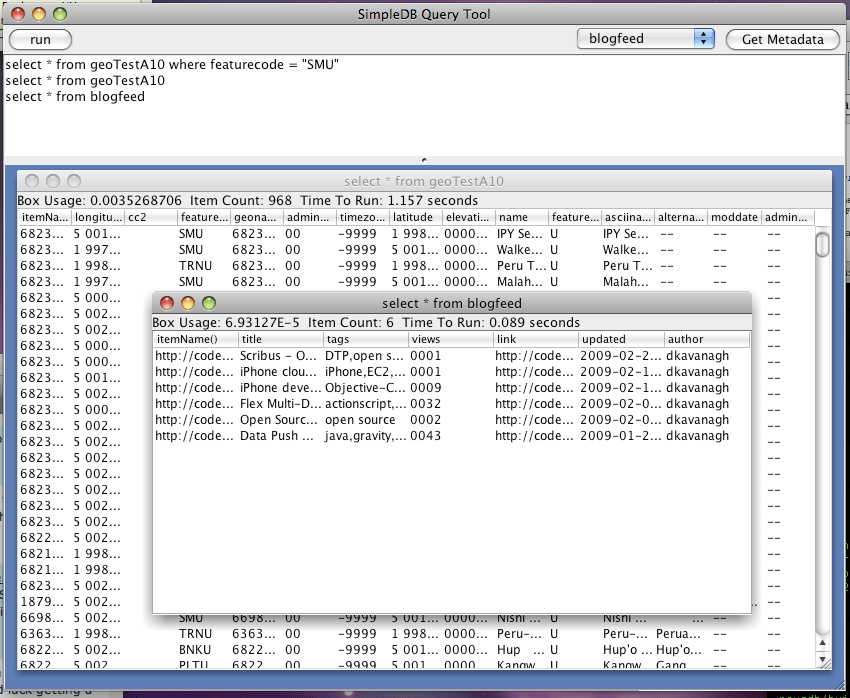
Task: Sort blogfeed by title column header
Action: (281, 339)
